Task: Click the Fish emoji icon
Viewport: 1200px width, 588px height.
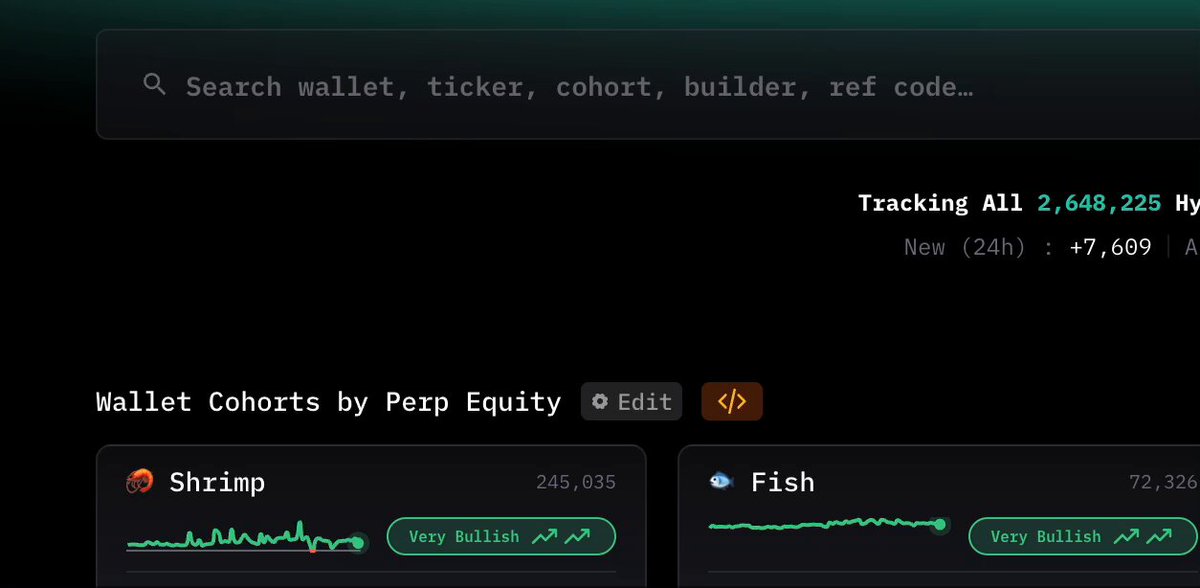Action: click(x=721, y=481)
